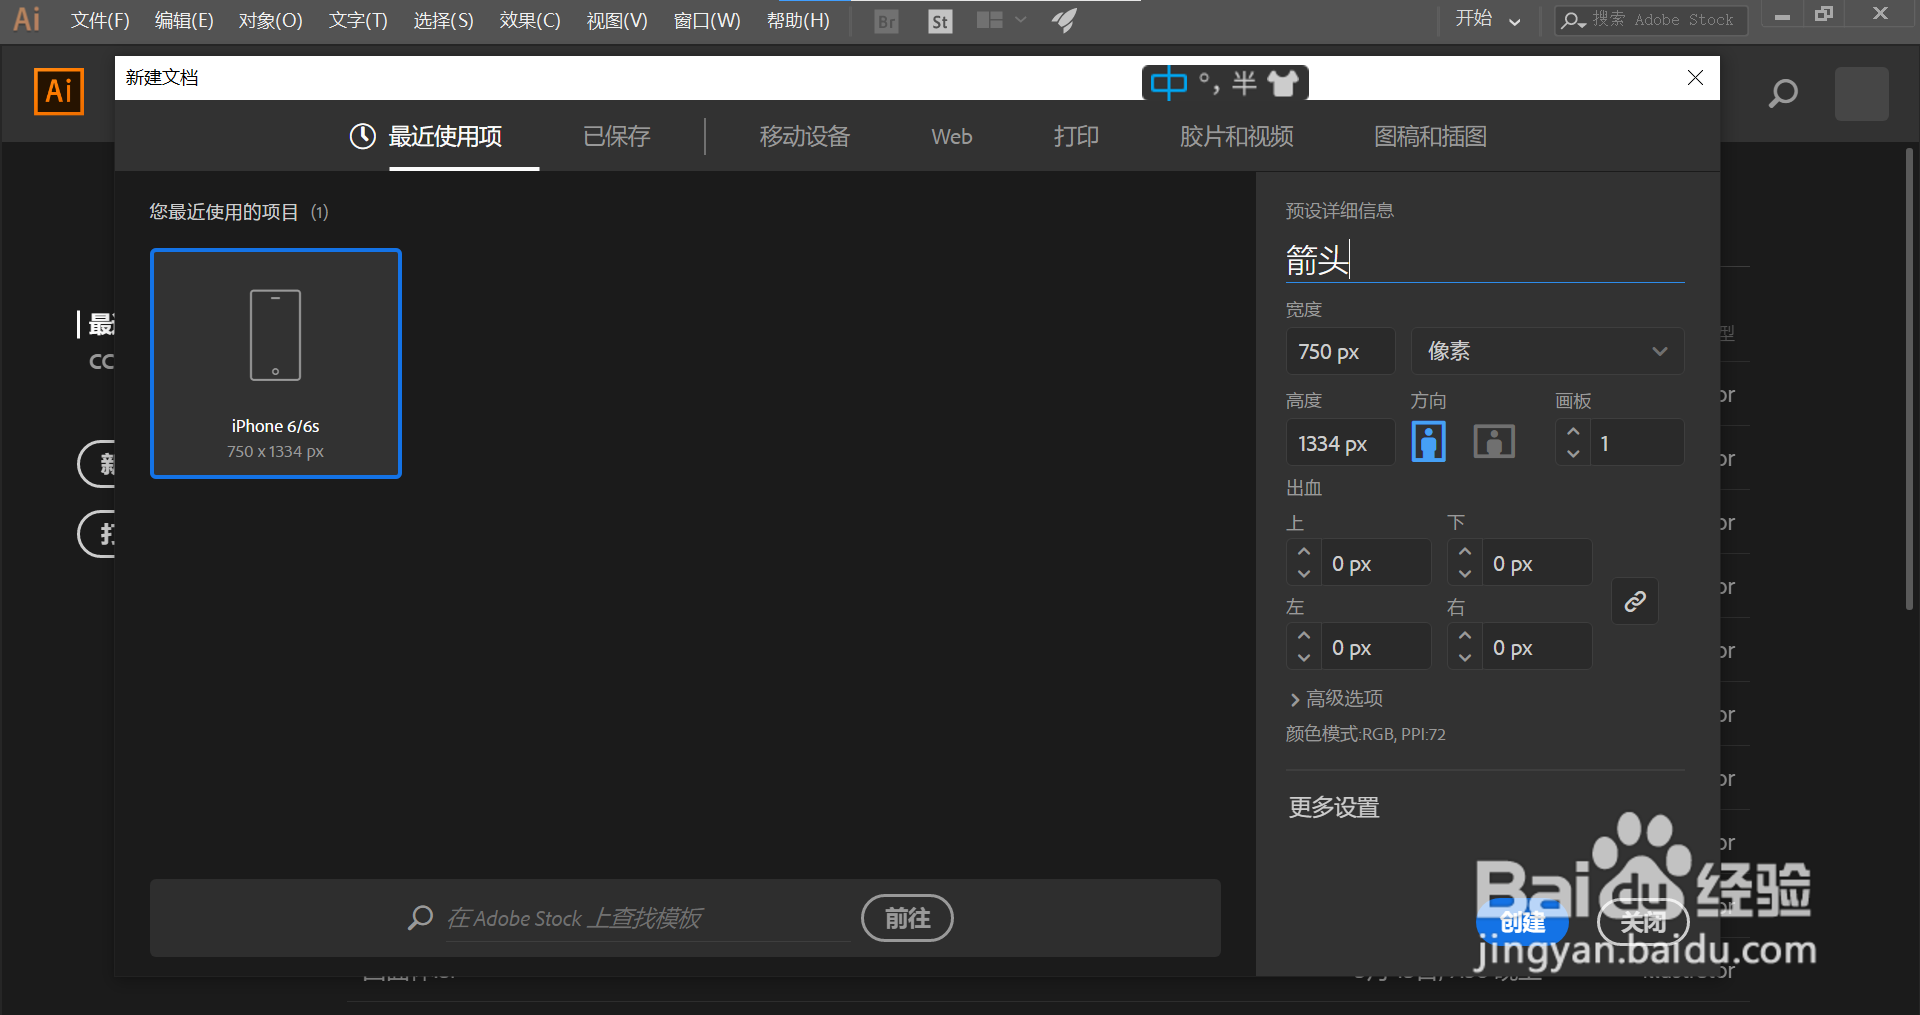Open the Adobe Stock (St) icon
This screenshot has width=1920, height=1015.
pyautogui.click(x=940, y=21)
